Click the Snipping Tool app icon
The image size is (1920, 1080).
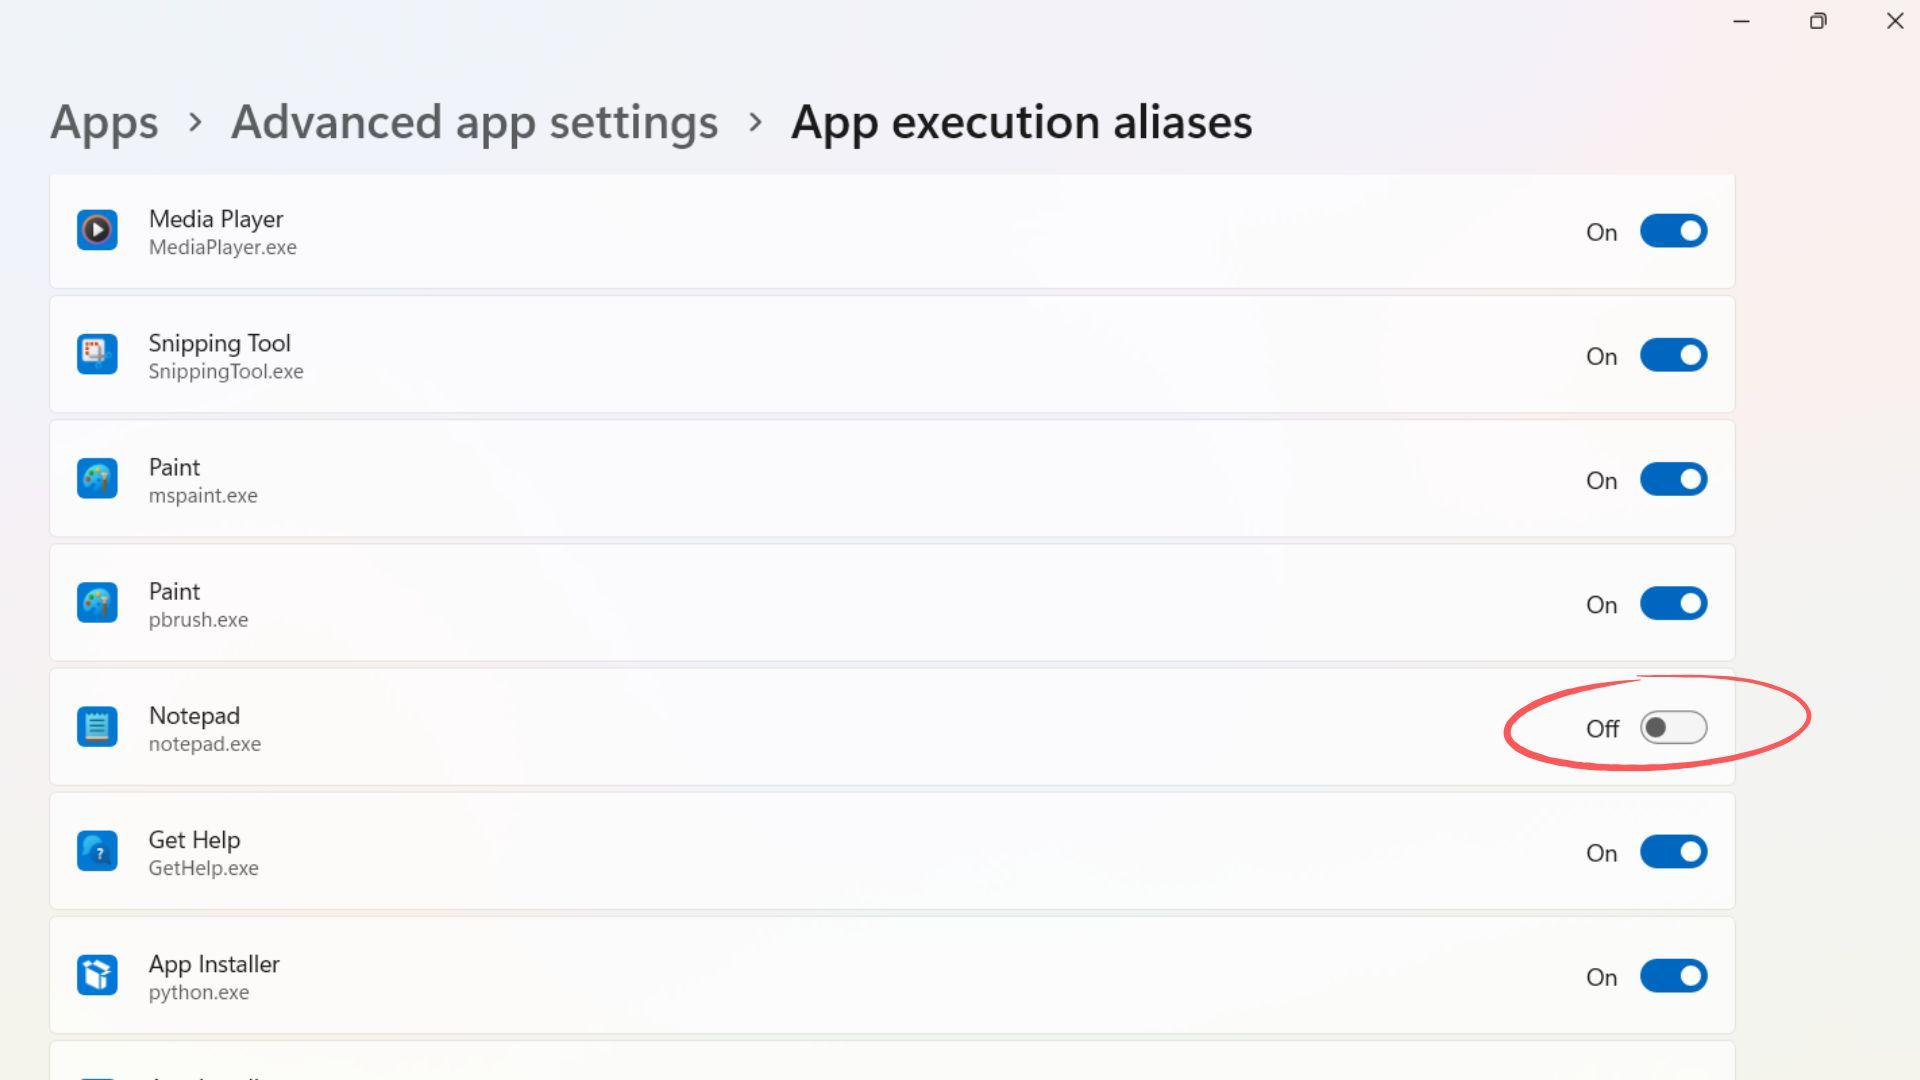pos(97,355)
